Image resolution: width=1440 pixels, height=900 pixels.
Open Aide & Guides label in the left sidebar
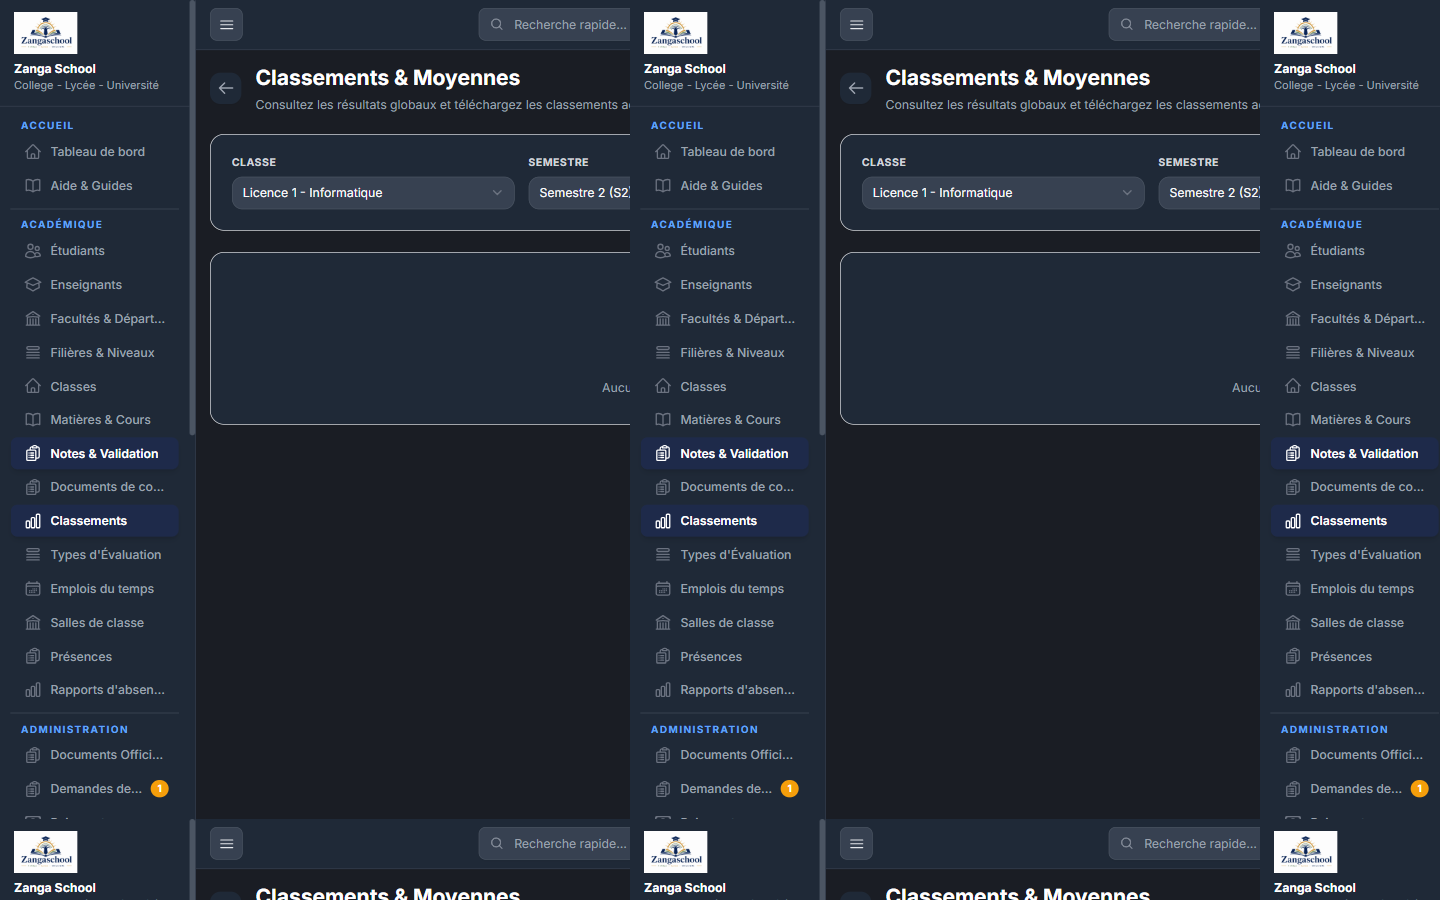tap(91, 186)
